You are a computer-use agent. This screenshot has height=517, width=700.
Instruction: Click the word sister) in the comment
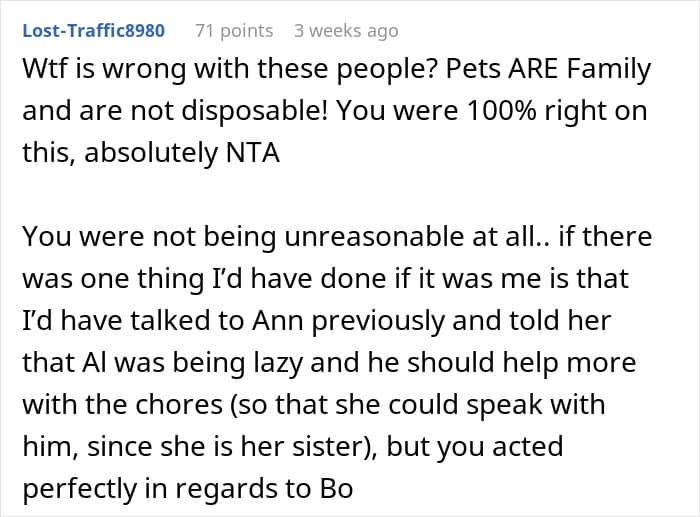click(x=334, y=447)
